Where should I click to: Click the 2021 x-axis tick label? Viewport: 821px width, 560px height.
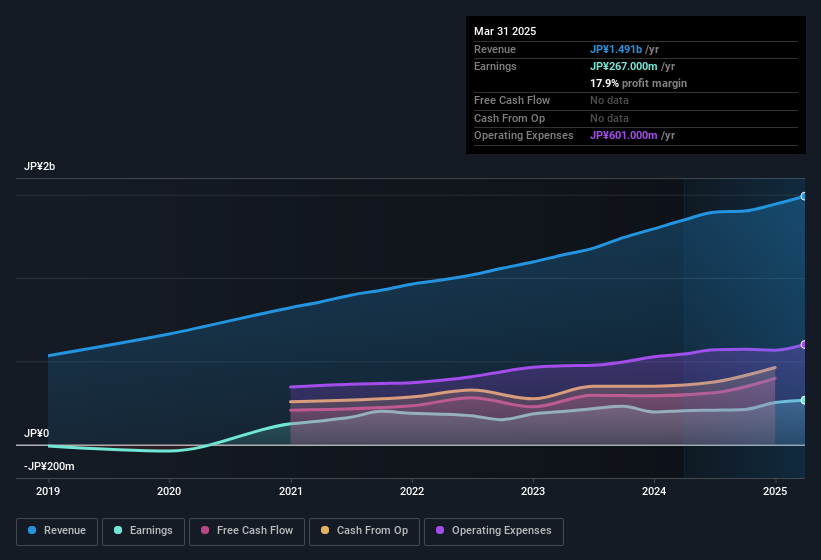point(291,491)
